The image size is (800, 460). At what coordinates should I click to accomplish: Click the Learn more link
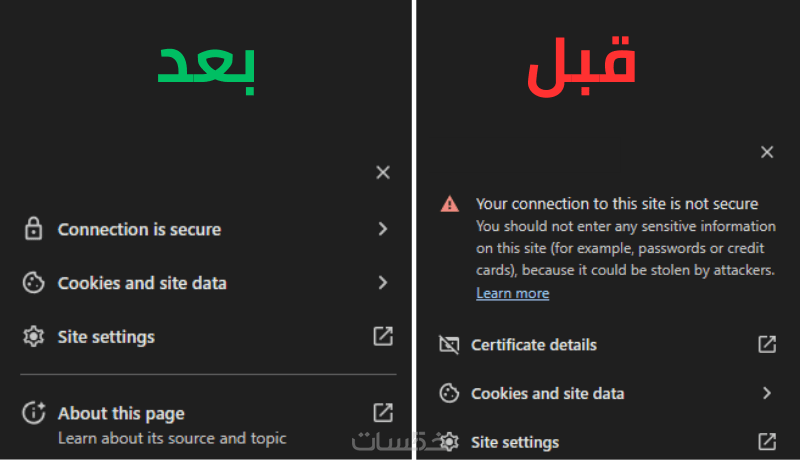[512, 293]
